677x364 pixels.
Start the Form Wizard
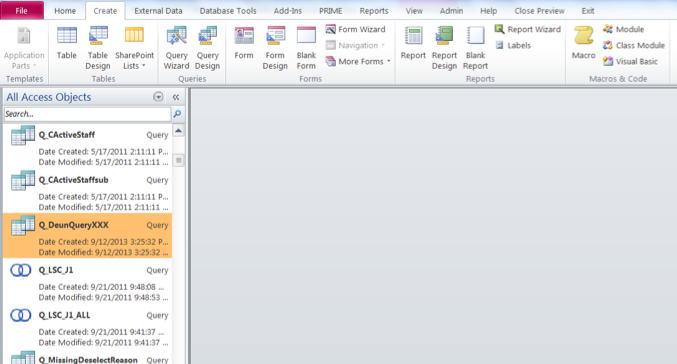(355, 29)
